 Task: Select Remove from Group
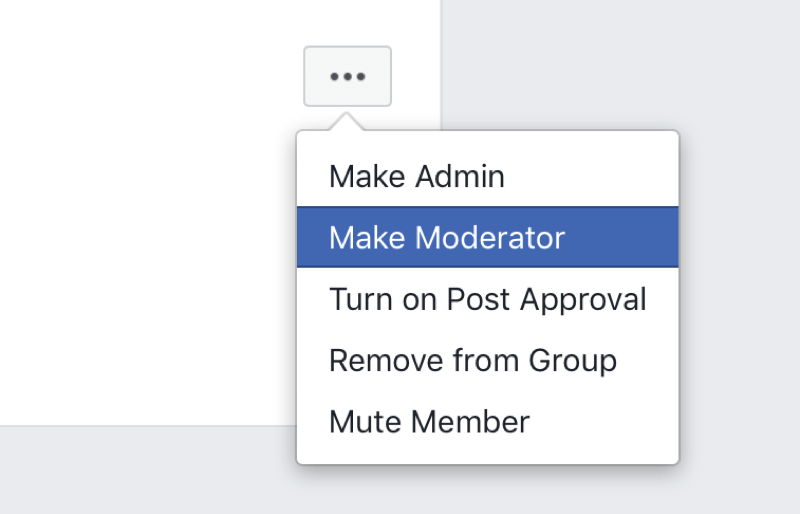click(x=488, y=360)
